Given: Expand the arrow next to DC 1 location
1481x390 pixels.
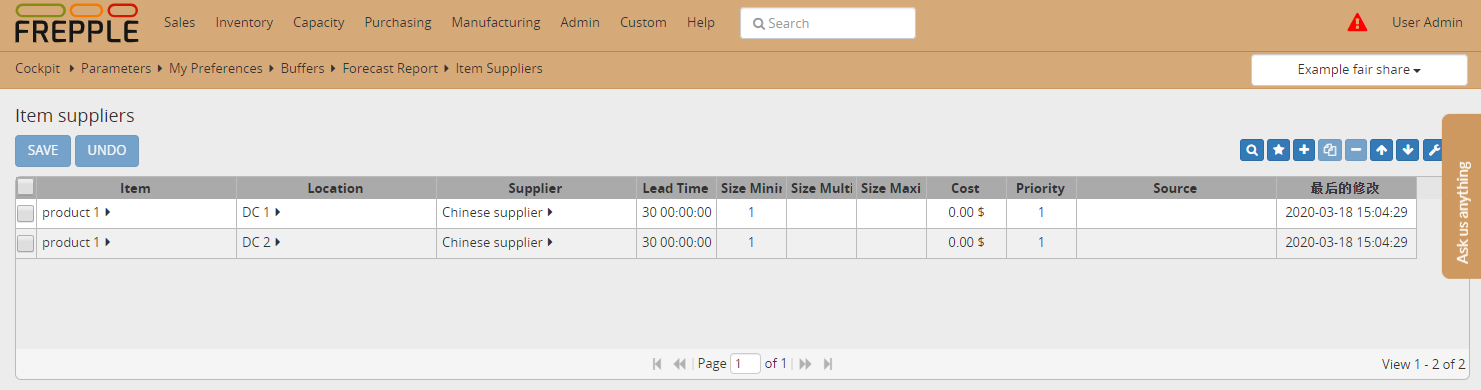Looking at the screenshot, I should click(278, 212).
